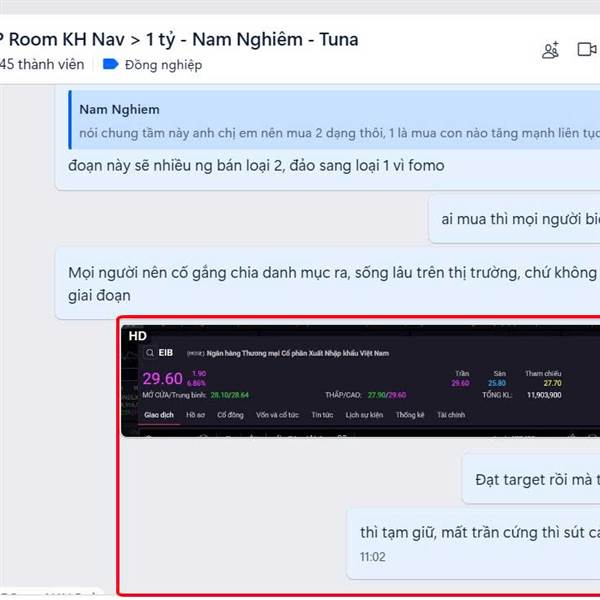
Task: Open the Cổ đông tab
Action: 230,415
